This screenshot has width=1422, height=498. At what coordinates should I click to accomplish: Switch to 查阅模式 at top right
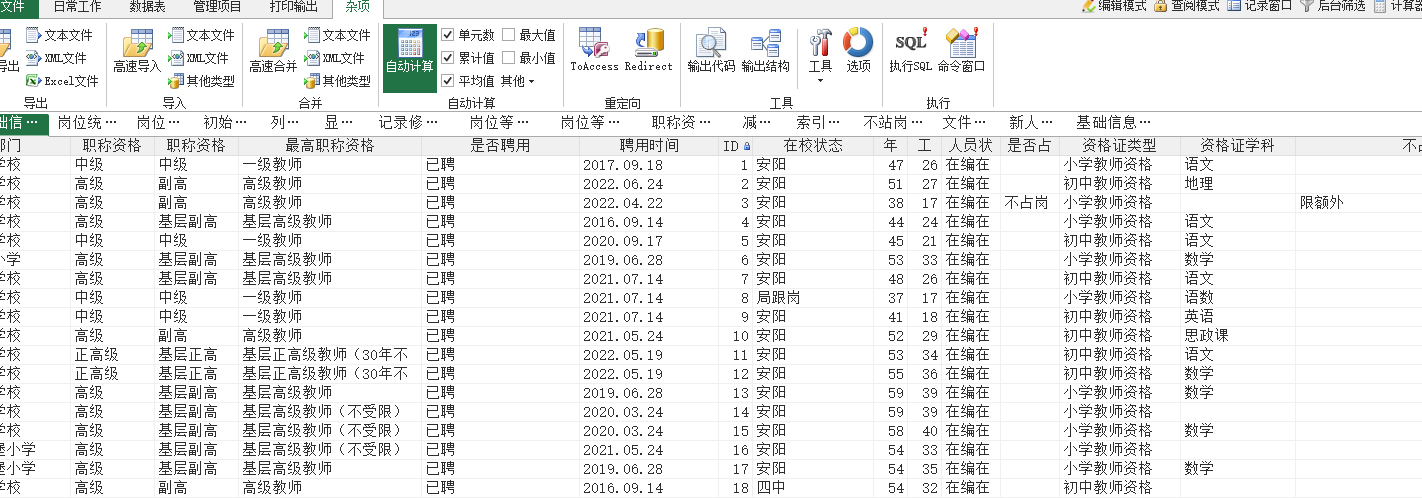(x=1187, y=6)
